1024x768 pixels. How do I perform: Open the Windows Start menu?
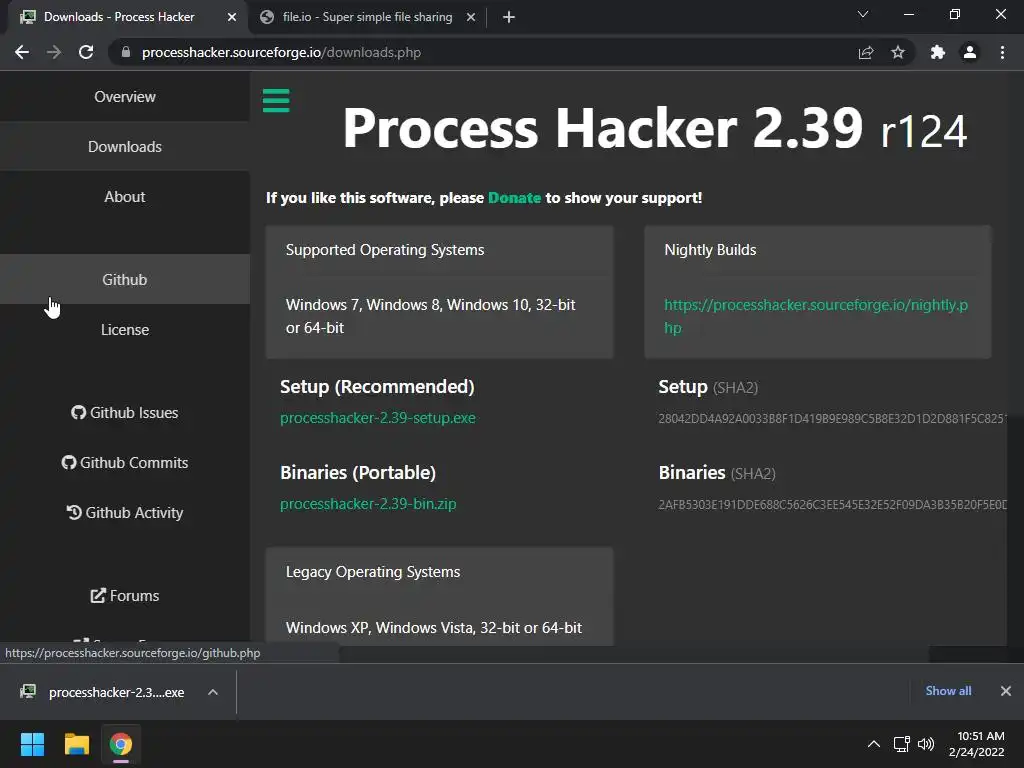pos(32,744)
